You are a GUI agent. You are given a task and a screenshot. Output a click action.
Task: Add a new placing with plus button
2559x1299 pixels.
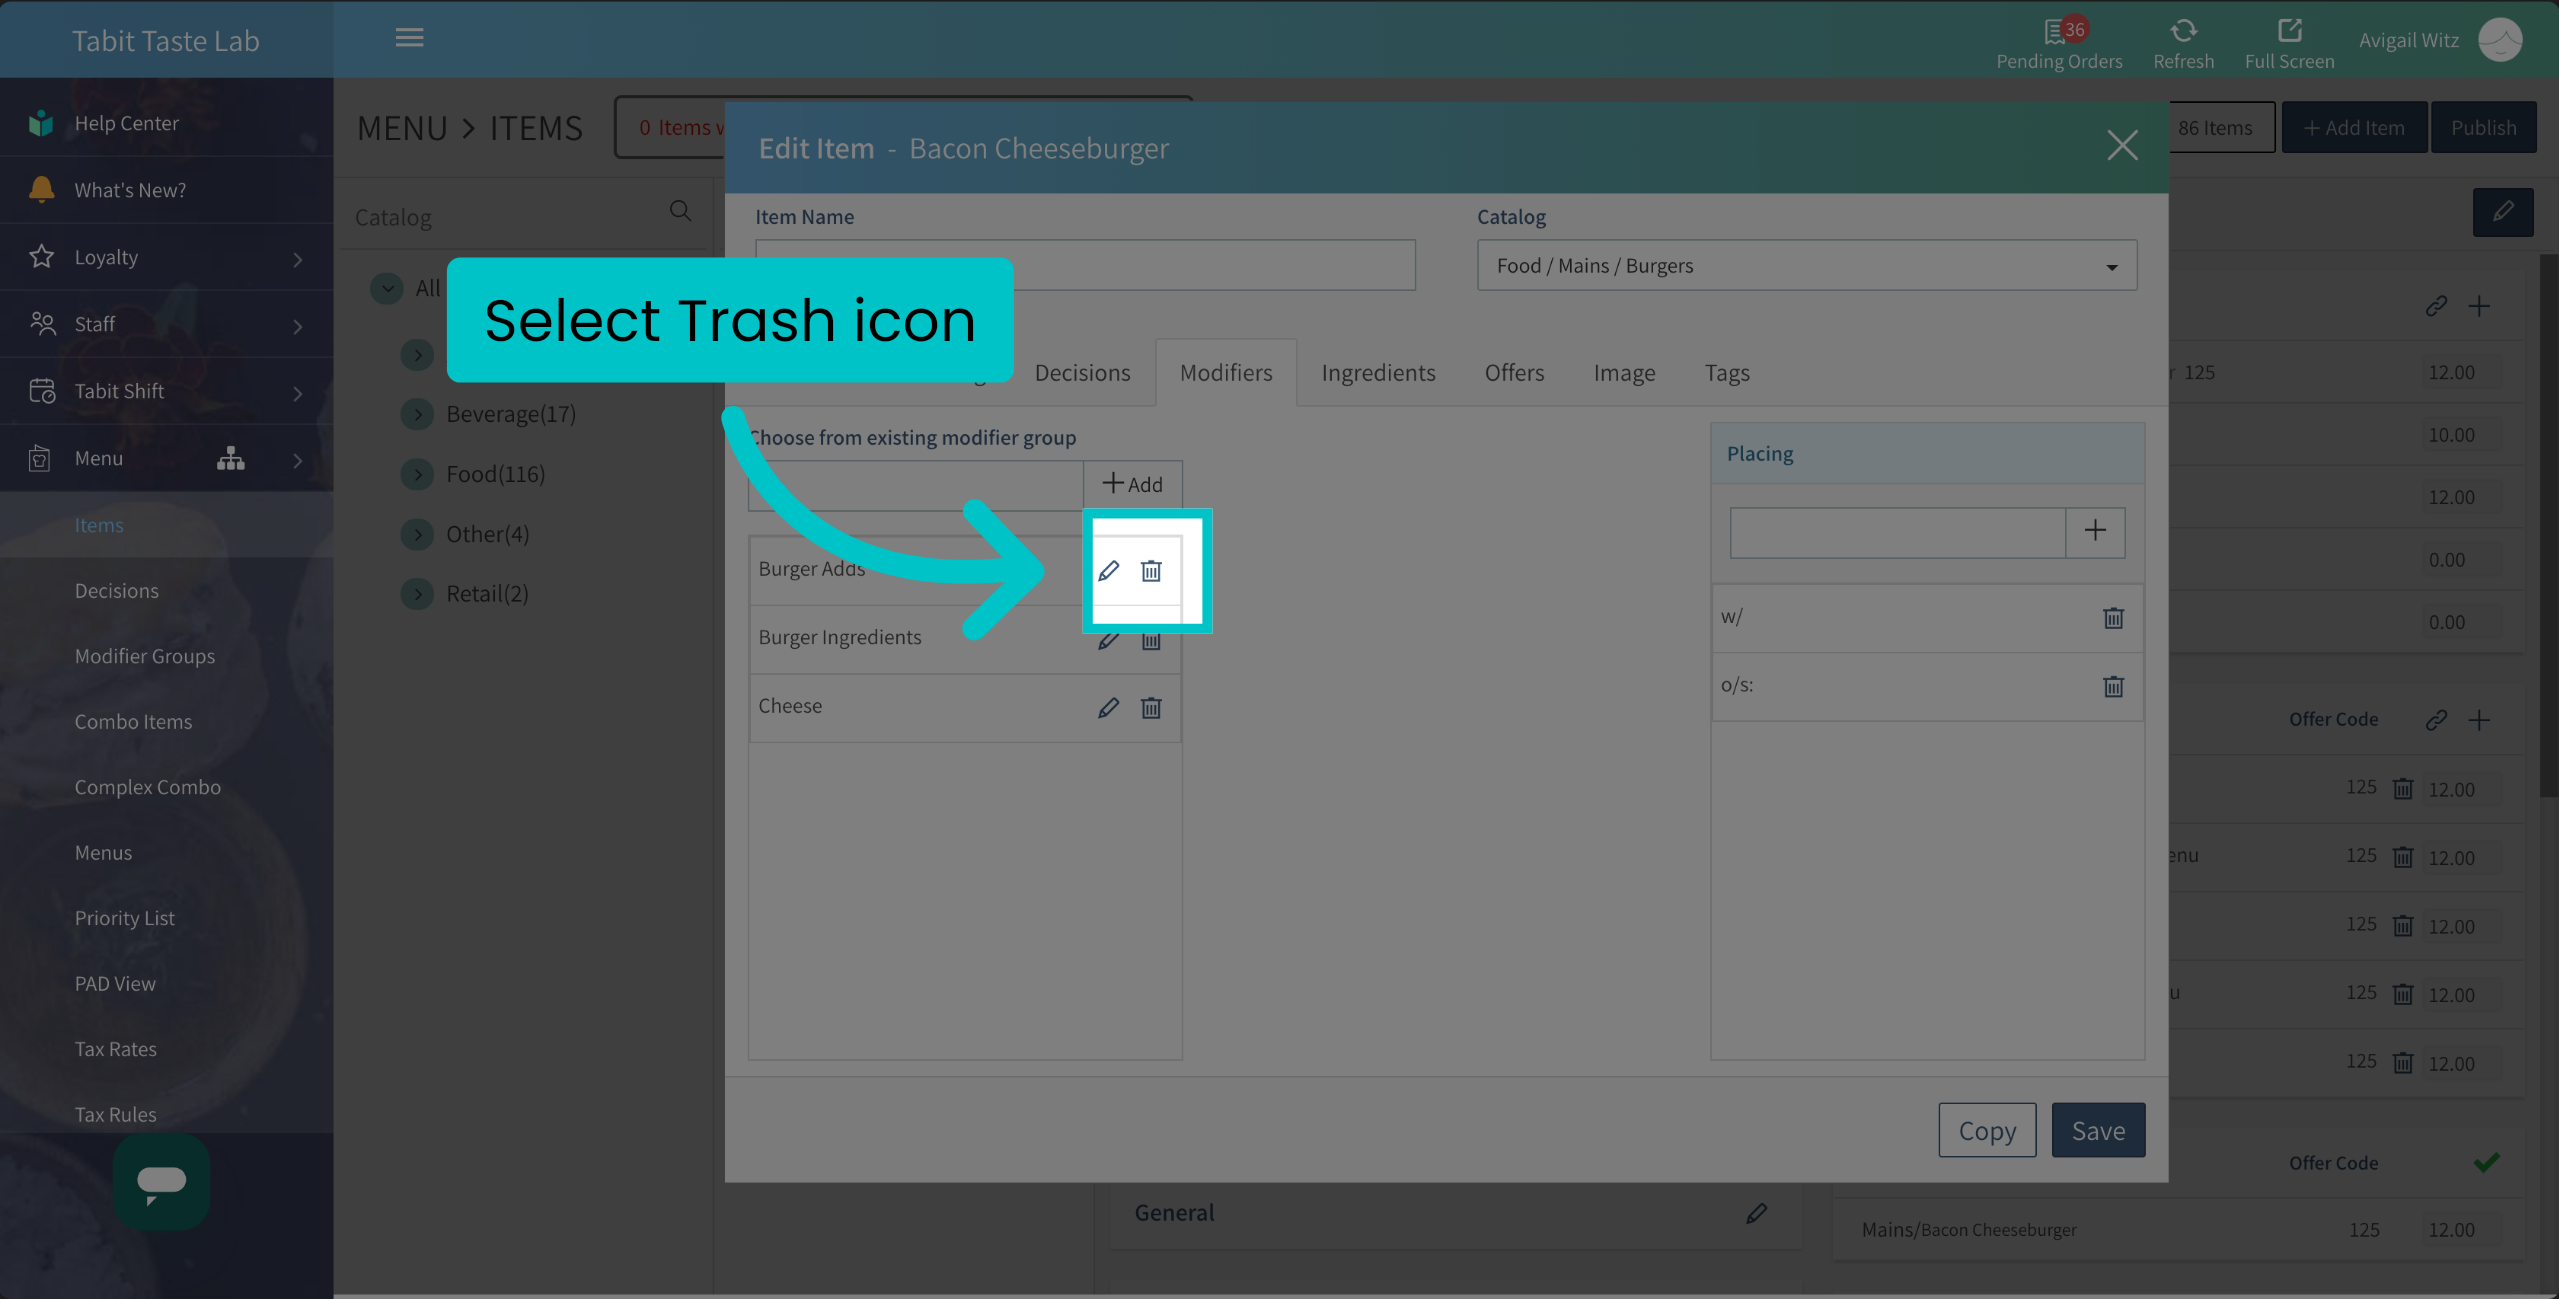point(2095,531)
